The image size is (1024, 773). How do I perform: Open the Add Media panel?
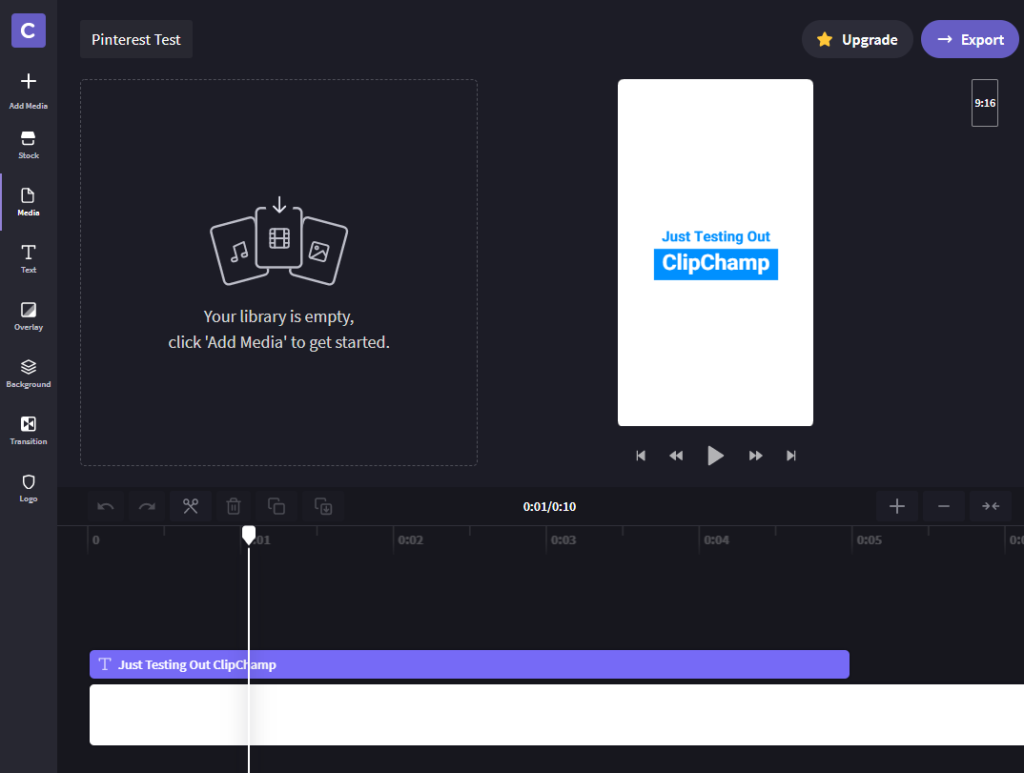click(28, 90)
